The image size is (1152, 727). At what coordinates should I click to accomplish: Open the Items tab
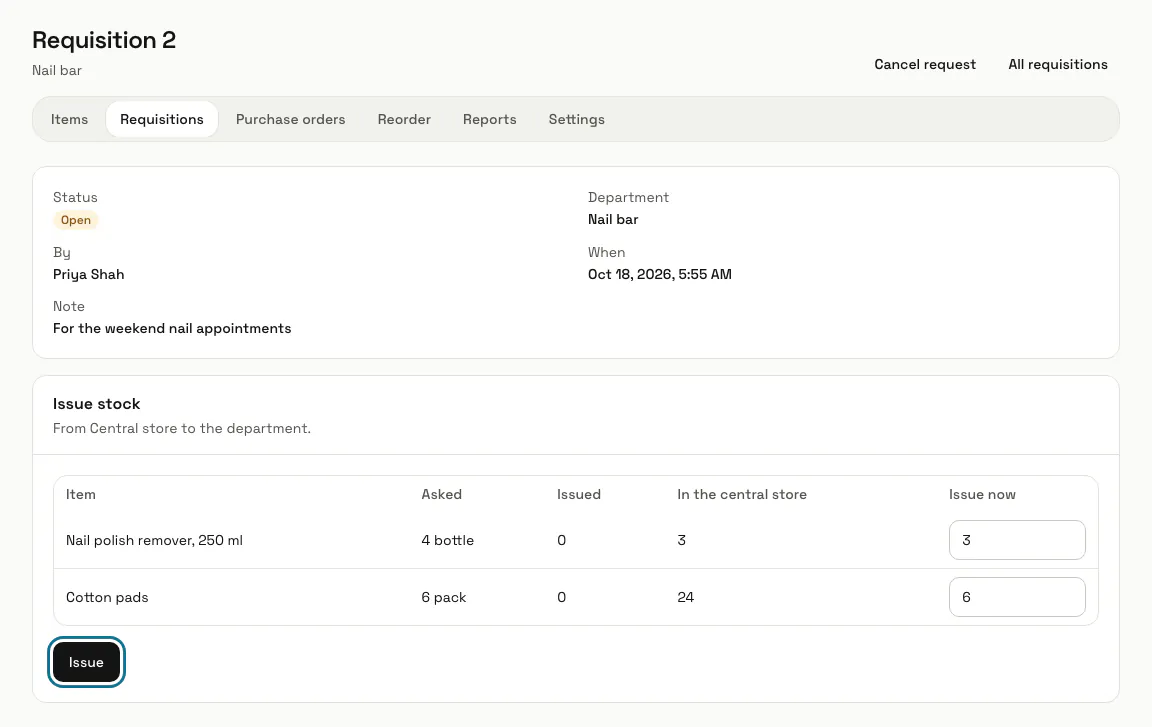click(x=69, y=119)
